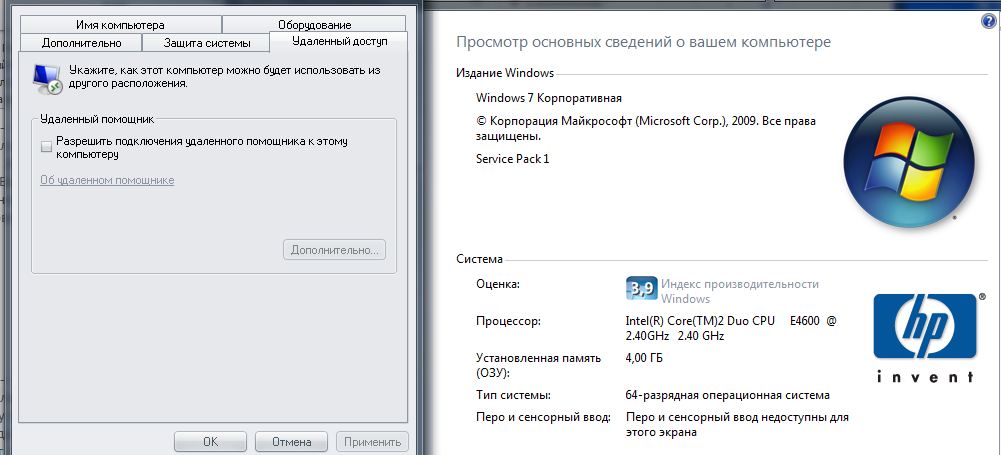Click the text Windows 7 Корпоративная

548,98
